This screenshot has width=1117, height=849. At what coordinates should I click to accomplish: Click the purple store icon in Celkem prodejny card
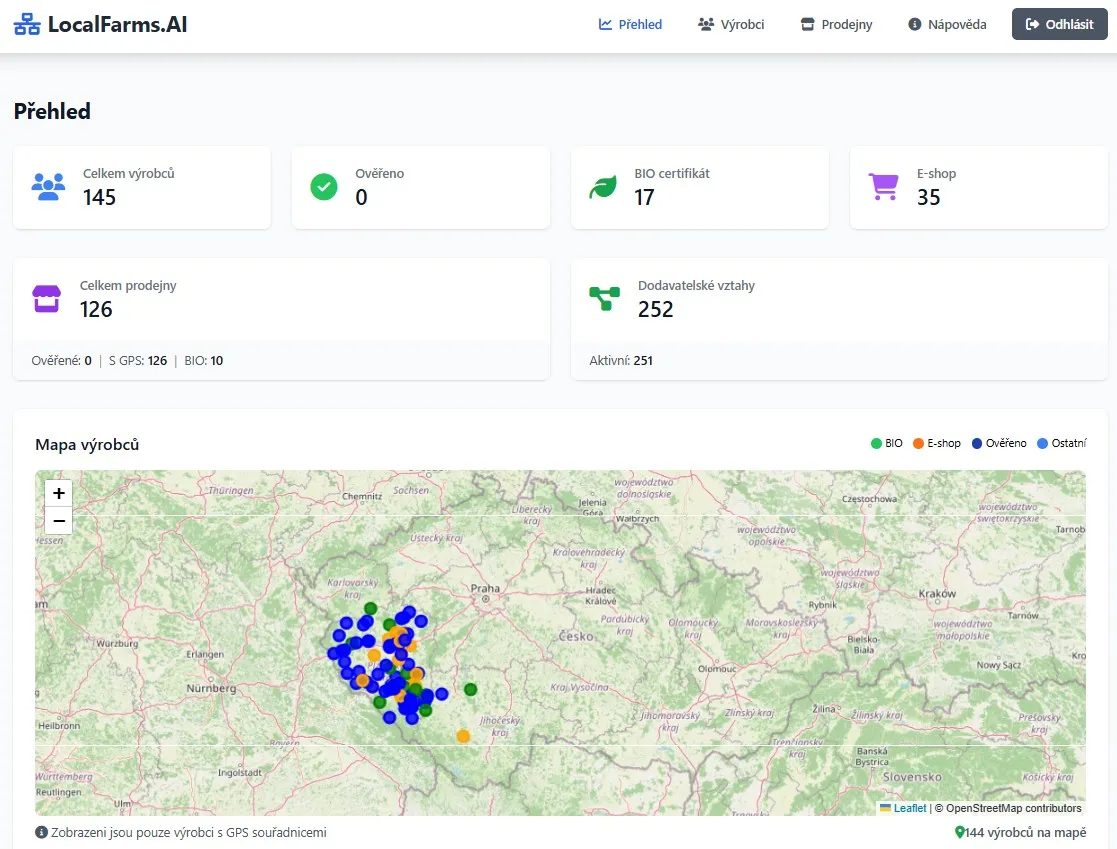[46, 299]
